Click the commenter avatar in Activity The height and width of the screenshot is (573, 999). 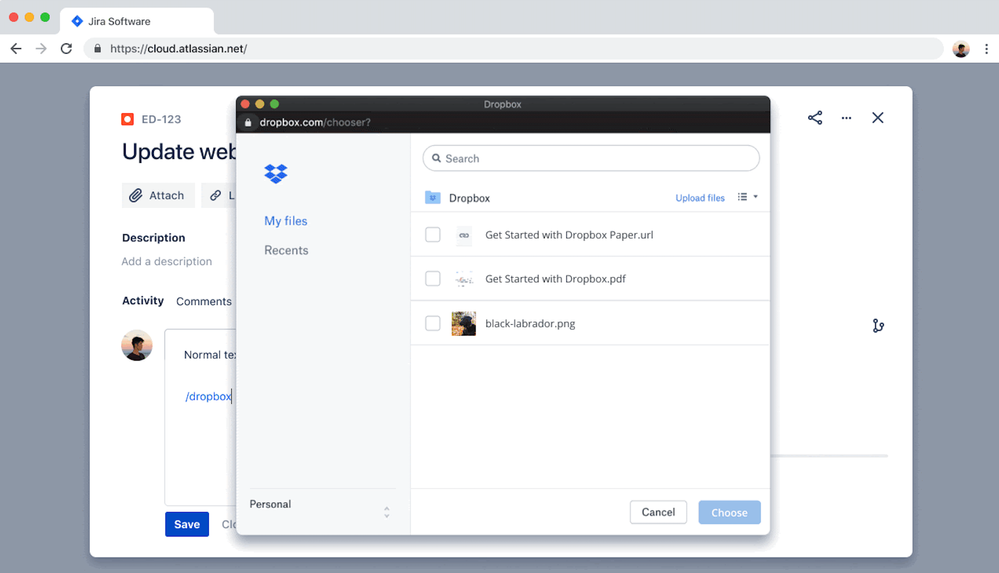point(137,345)
